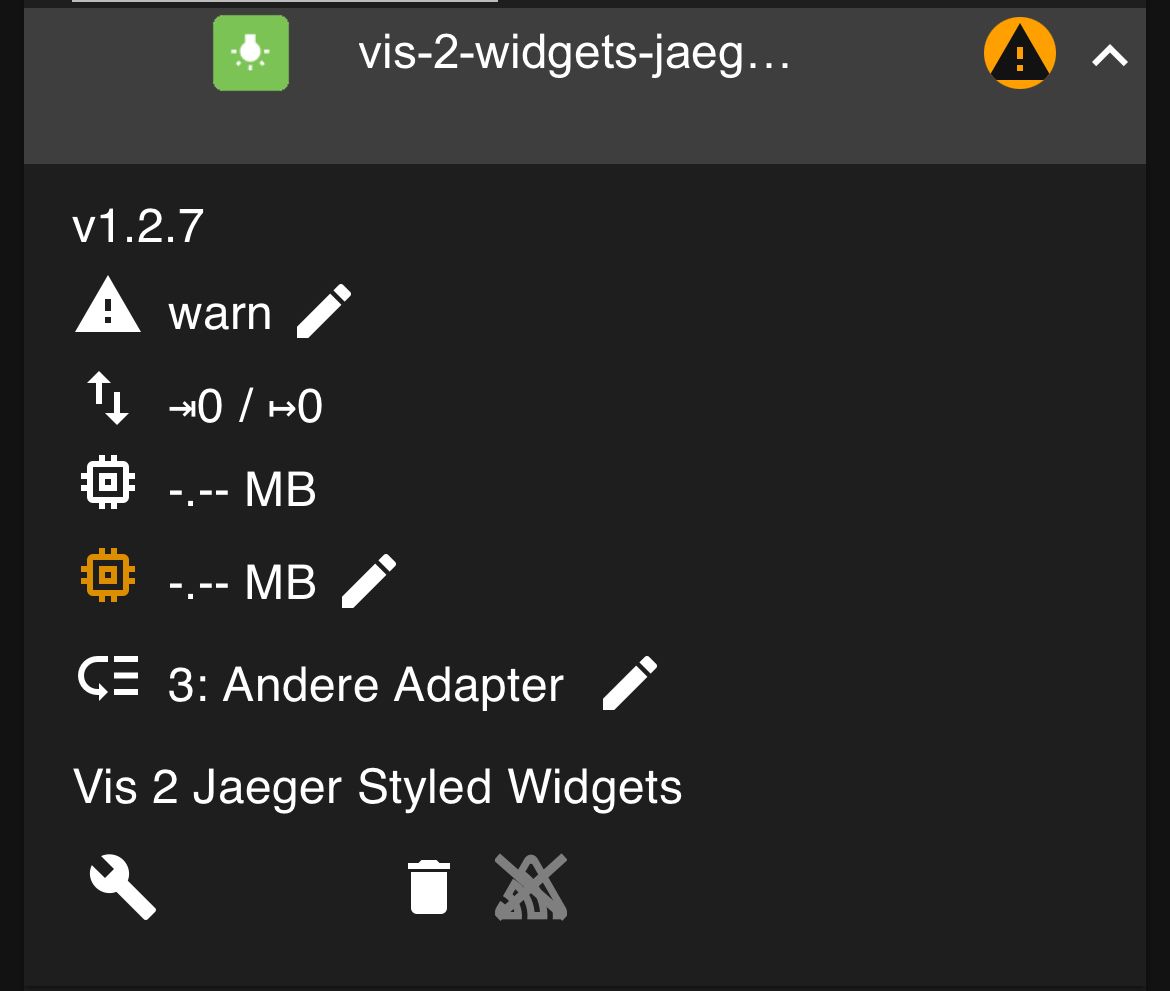The height and width of the screenshot is (991, 1170).
Task: Open instance settings with the wrench
Action: [x=123, y=886]
